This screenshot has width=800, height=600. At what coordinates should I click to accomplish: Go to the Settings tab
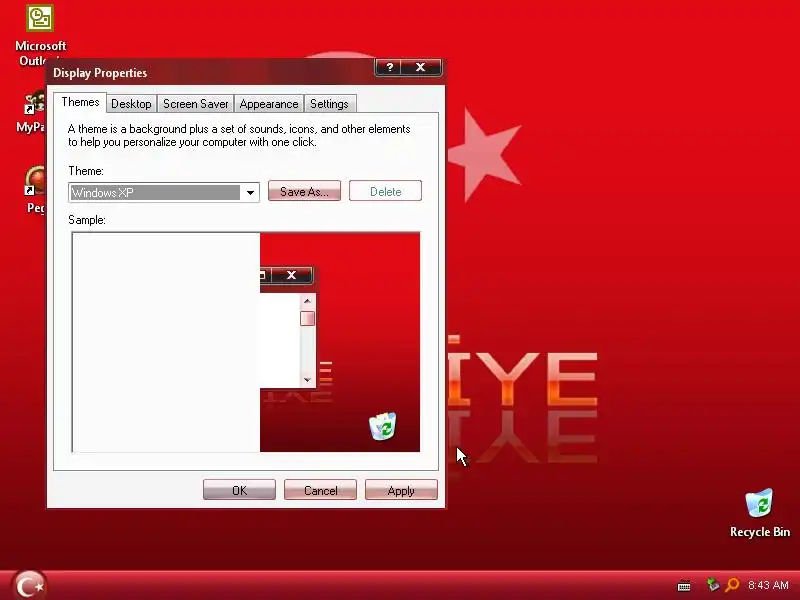tap(329, 104)
